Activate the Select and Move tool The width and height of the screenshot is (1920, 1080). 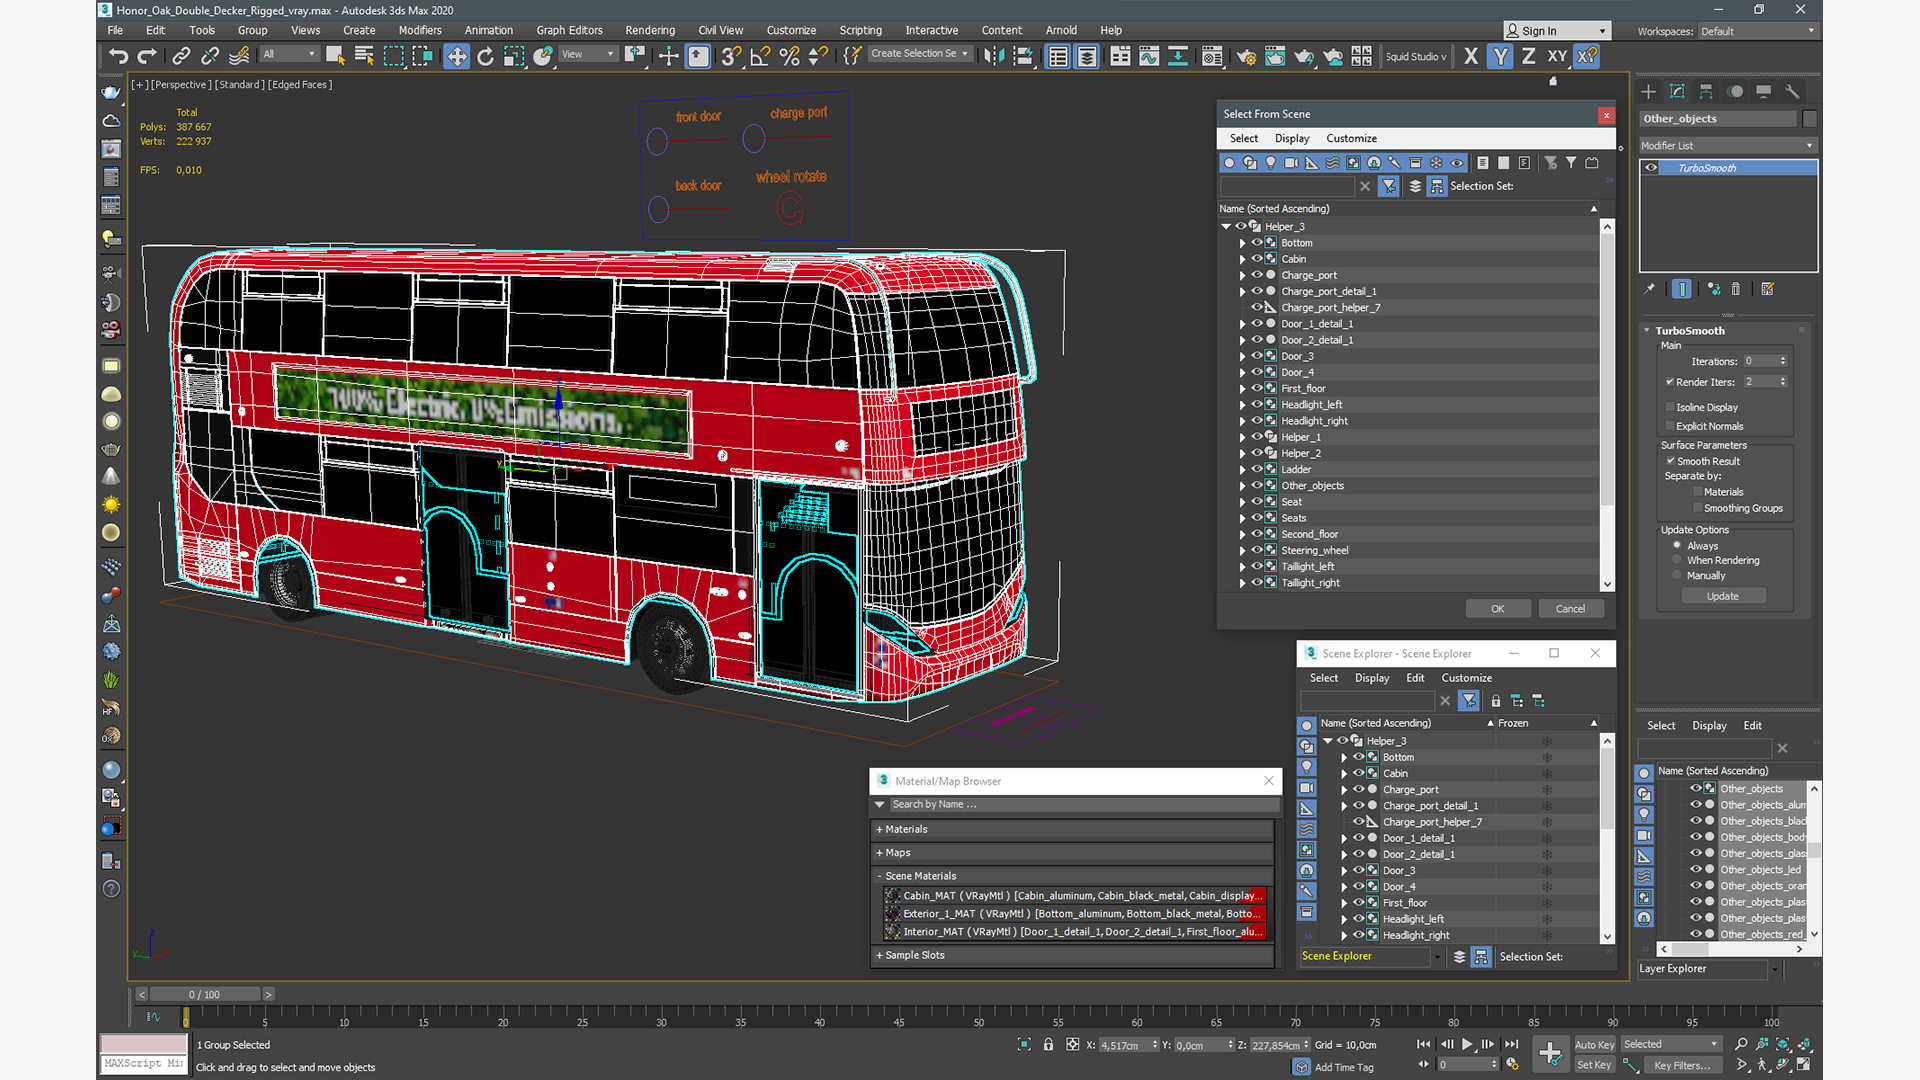coord(456,56)
